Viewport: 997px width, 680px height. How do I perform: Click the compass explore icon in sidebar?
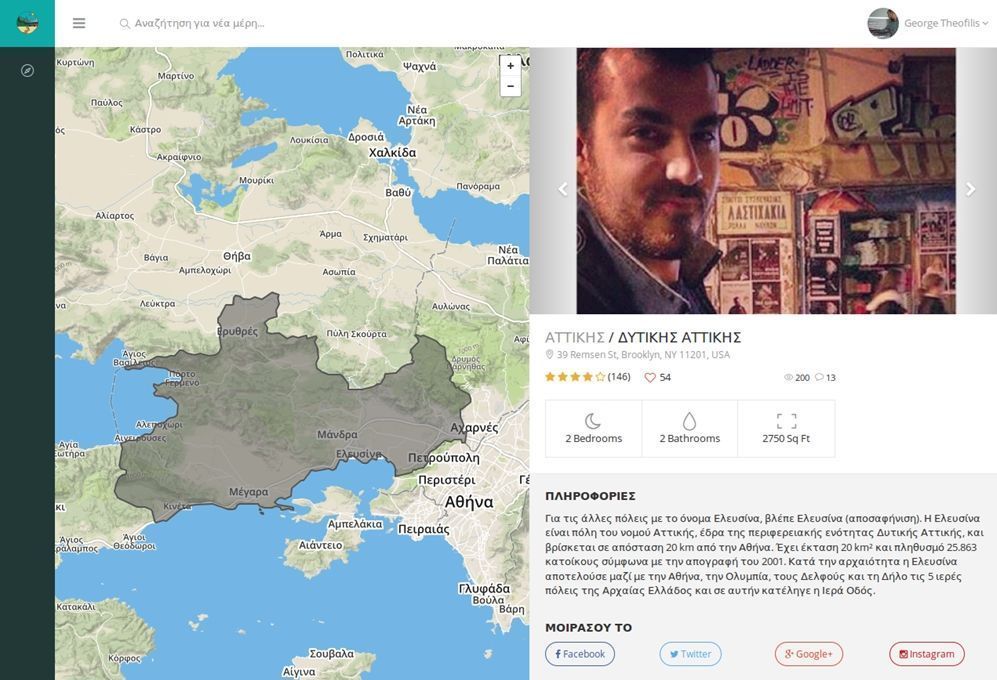pos(28,71)
